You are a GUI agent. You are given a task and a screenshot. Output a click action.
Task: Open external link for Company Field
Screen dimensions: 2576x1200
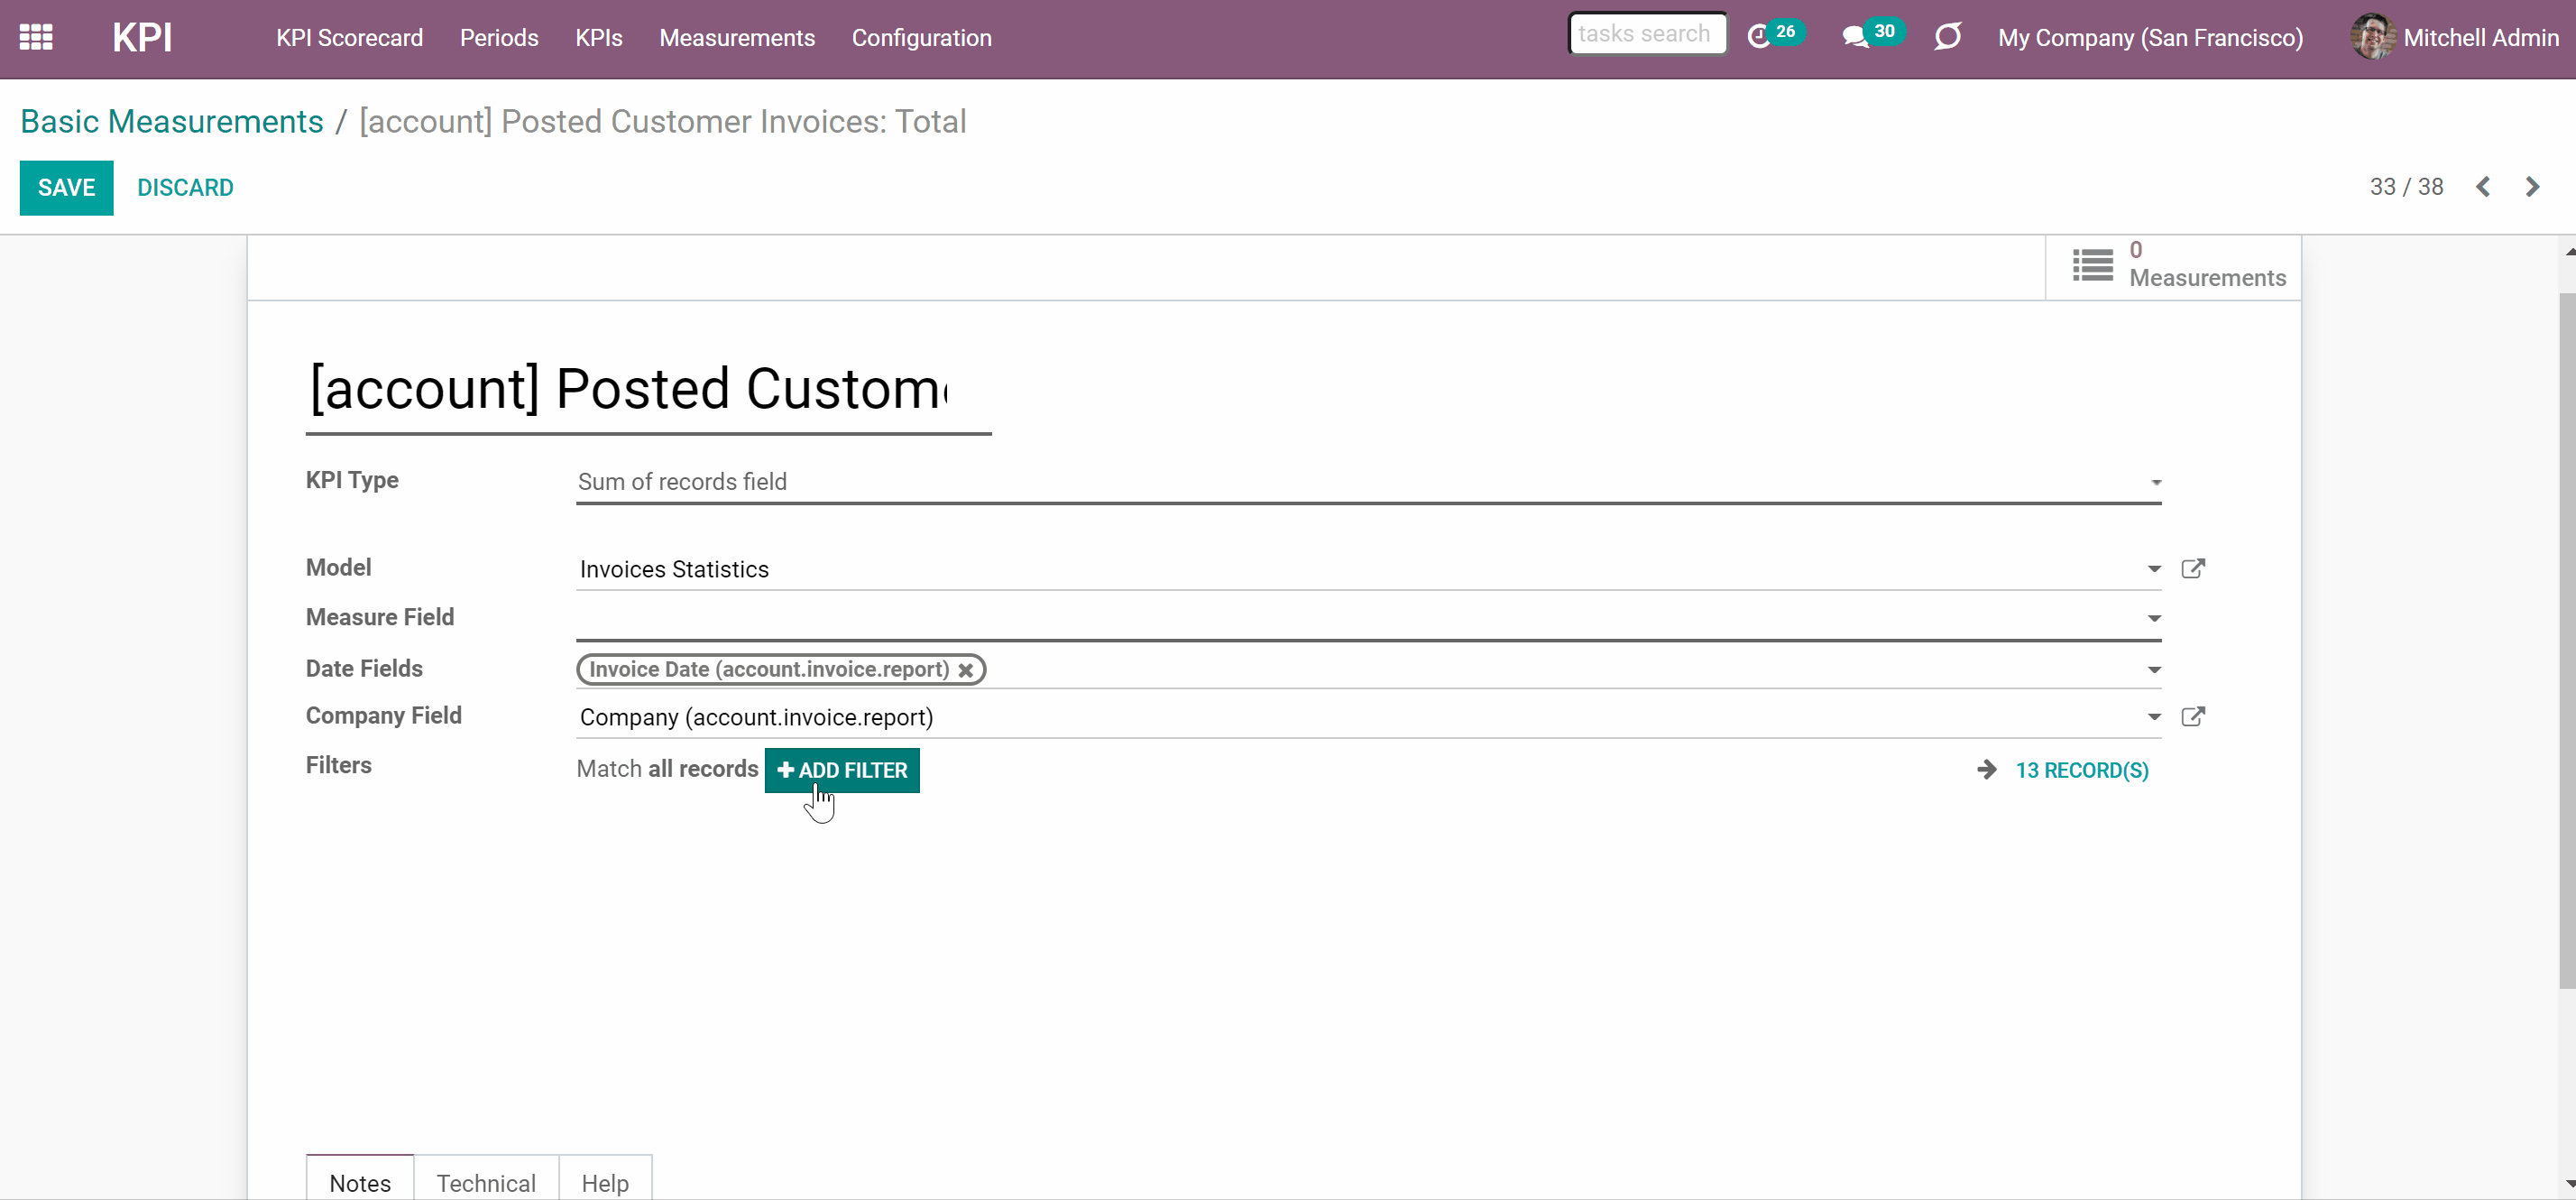pyautogui.click(x=2193, y=717)
